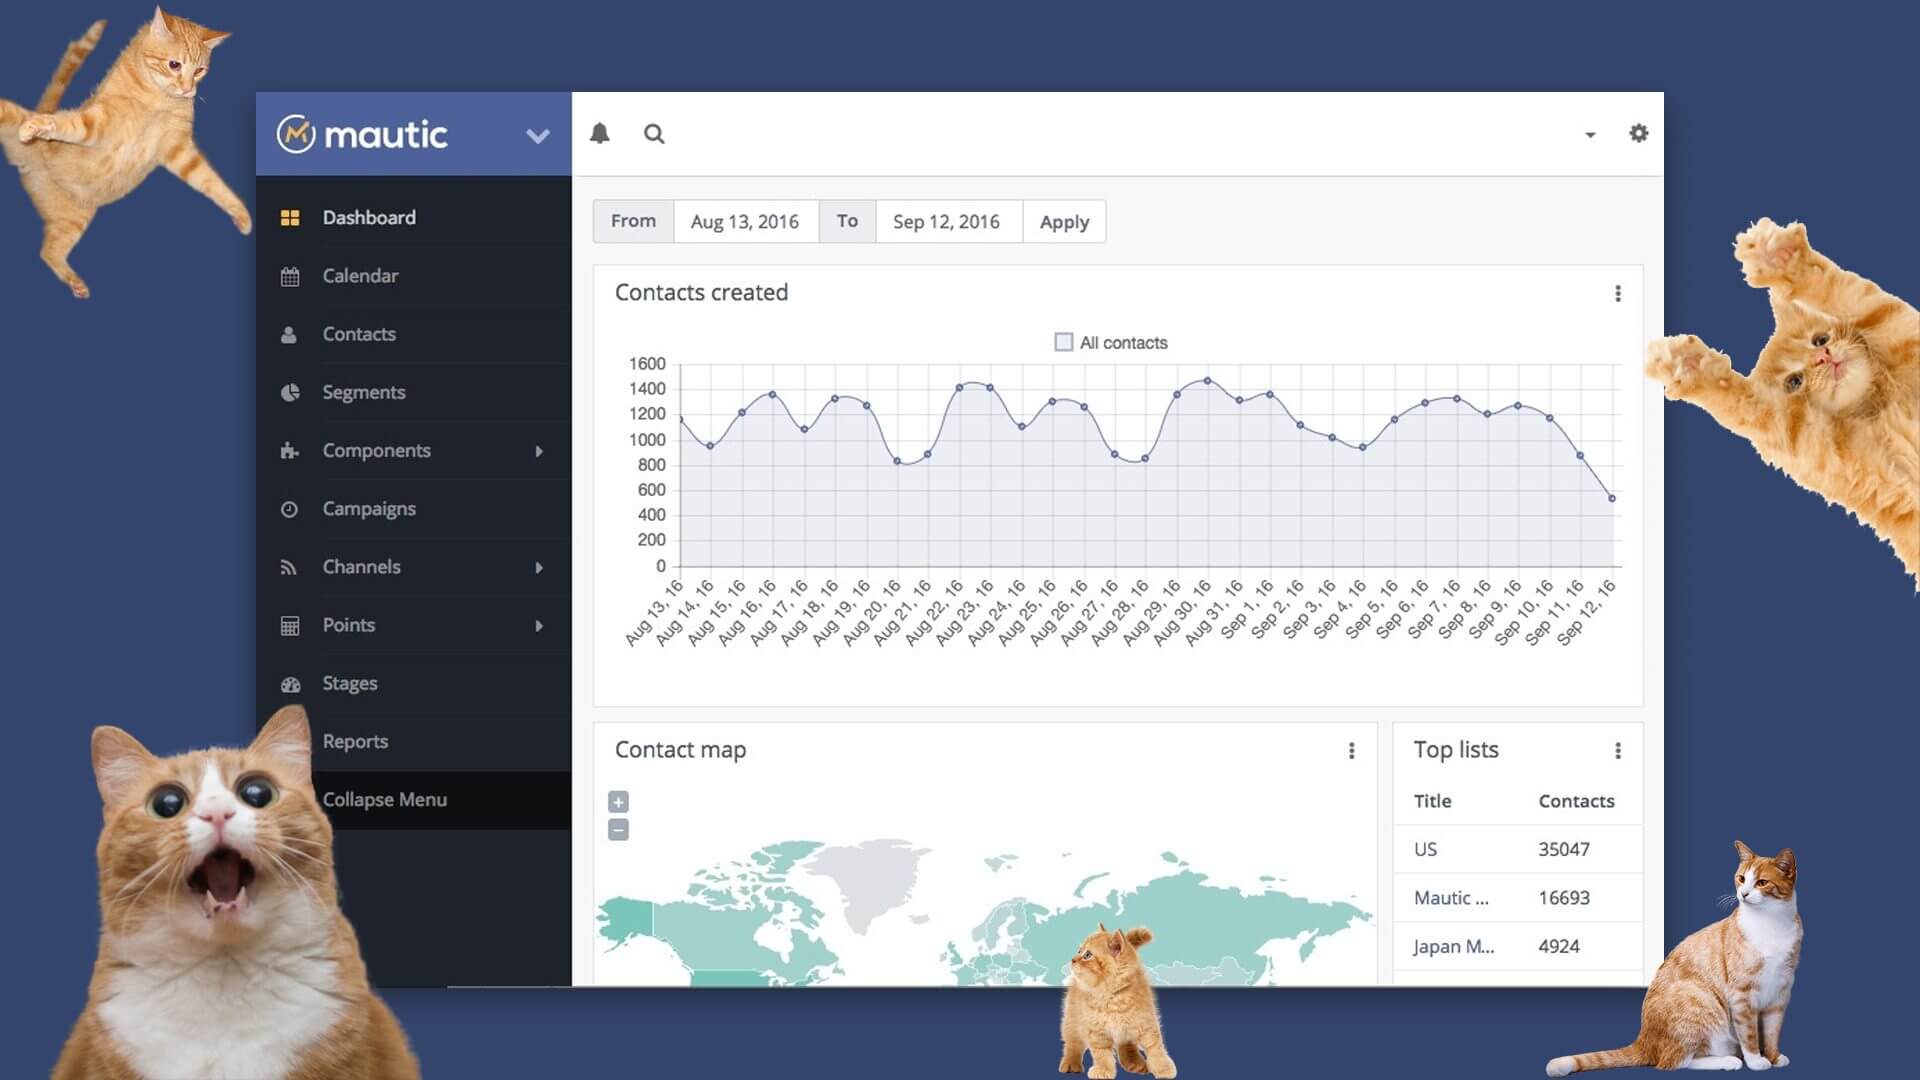Click the Contacts created widget title
This screenshot has width=1920, height=1080.
pyautogui.click(x=701, y=292)
